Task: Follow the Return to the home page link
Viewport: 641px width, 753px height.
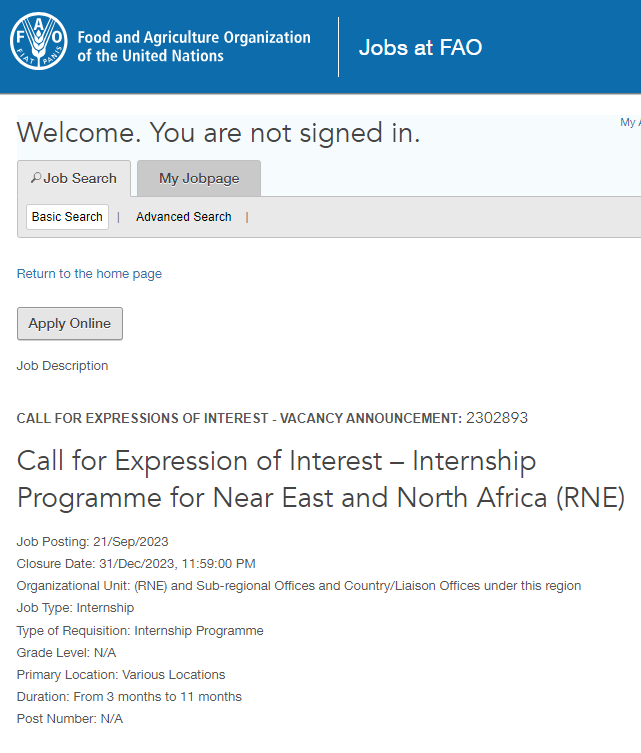Action: [x=89, y=274]
